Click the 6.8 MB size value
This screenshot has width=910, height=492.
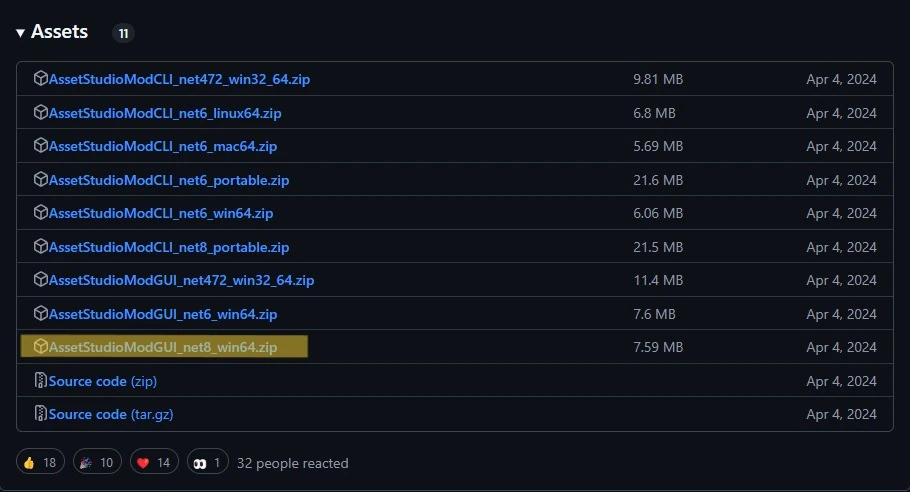click(654, 113)
